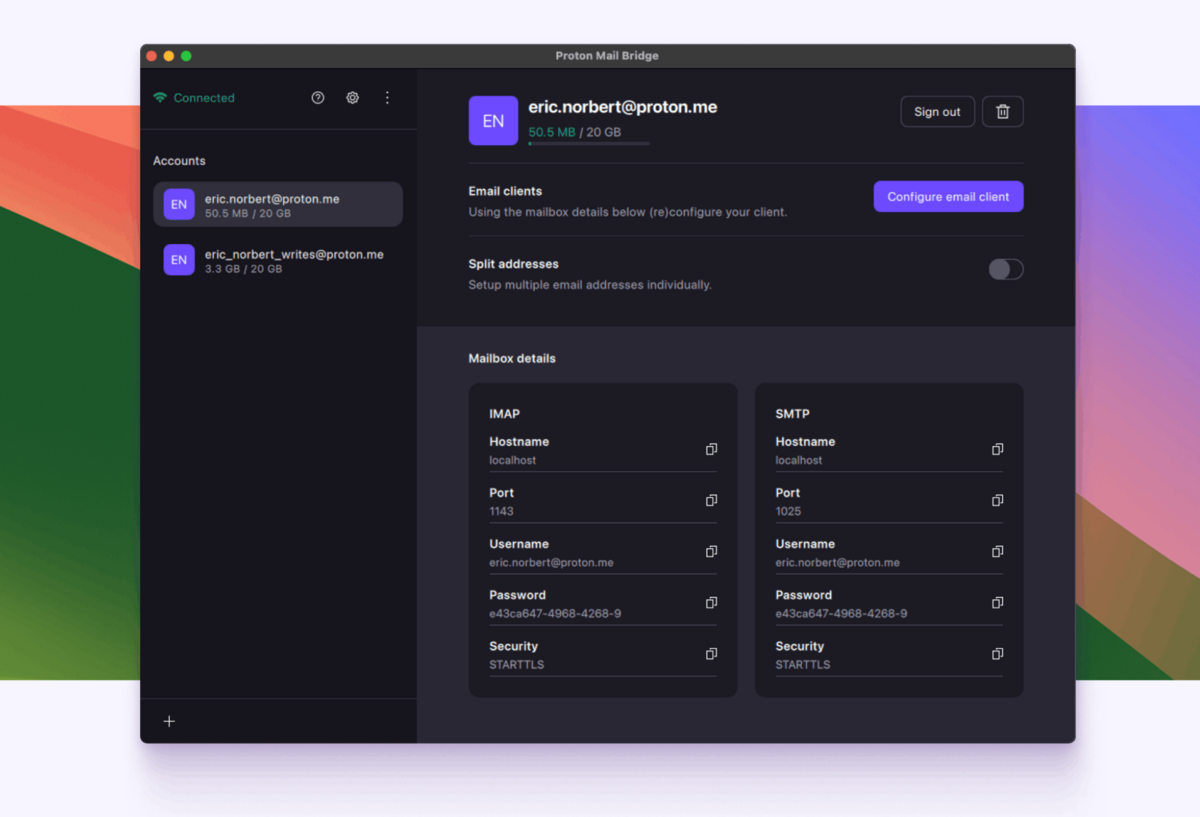This screenshot has width=1200, height=817.
Task: Click the SMTP username value eric.norbert@proton.me
Action: click(x=838, y=562)
